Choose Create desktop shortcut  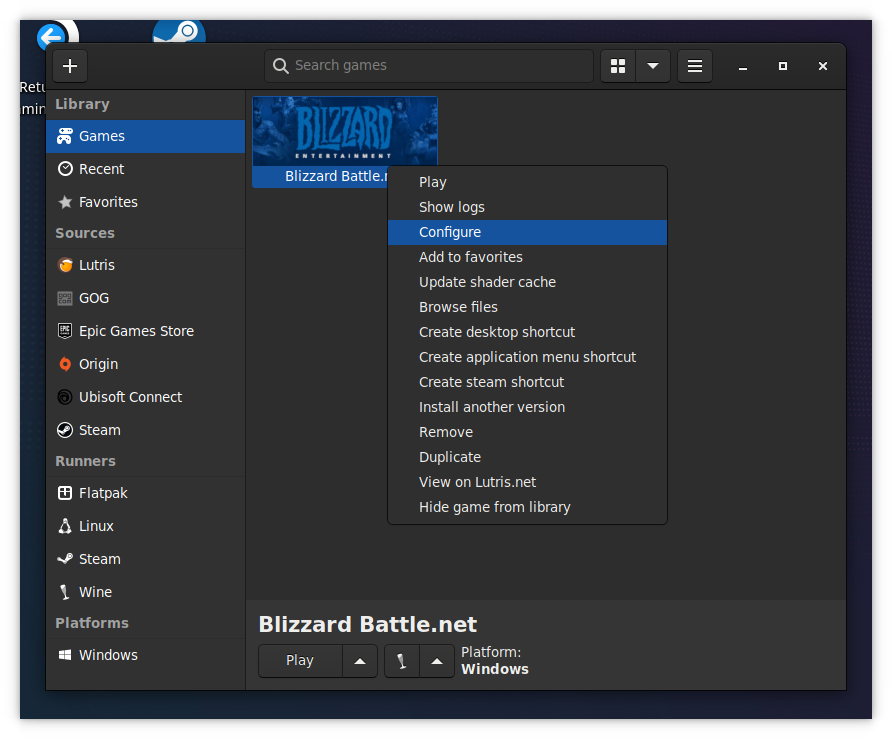527,332
